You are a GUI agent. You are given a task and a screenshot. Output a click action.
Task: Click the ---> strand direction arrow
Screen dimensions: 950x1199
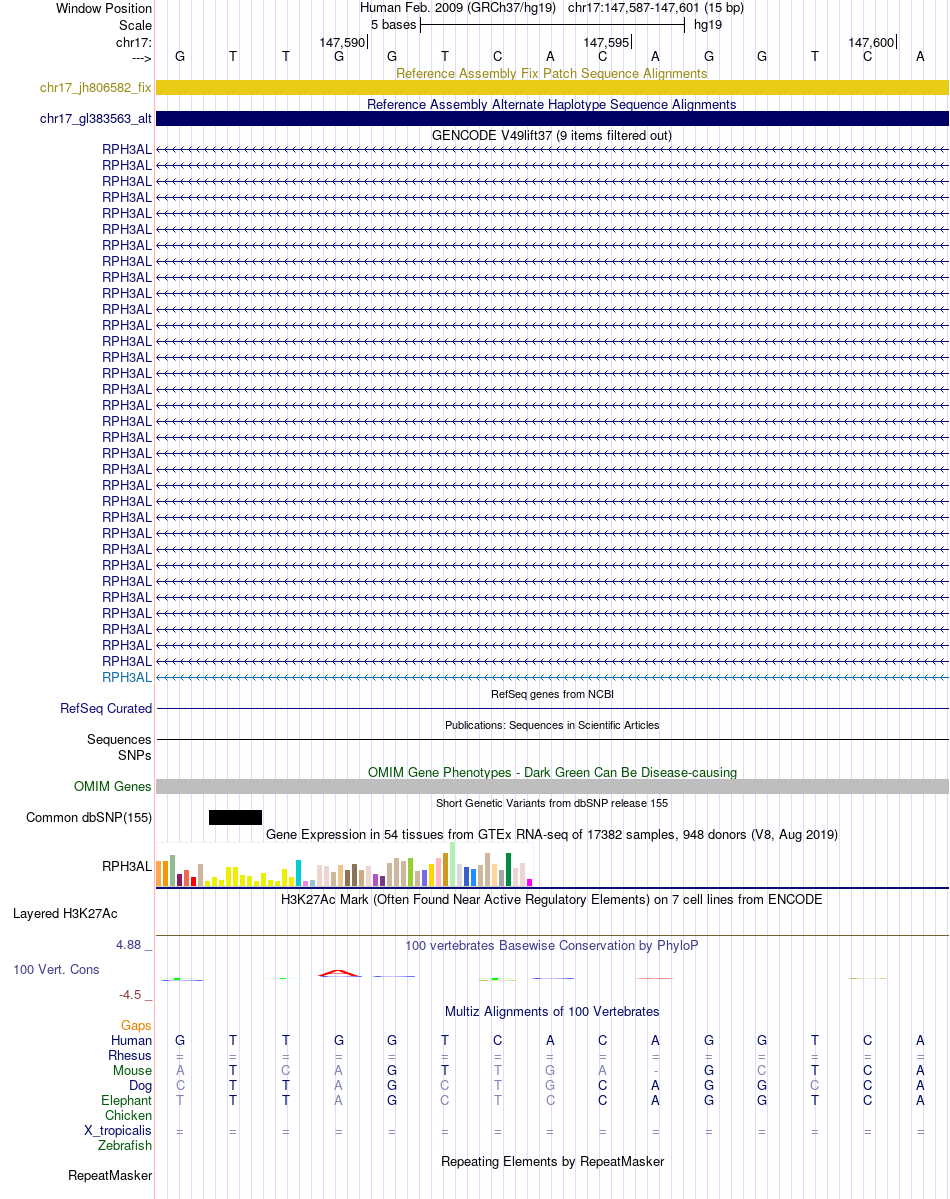coord(142,58)
